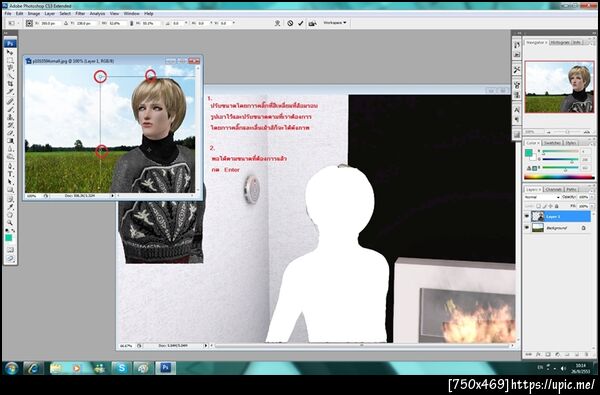The image size is (600, 395).
Task: Hide the Background layer eye icon
Action: [x=527, y=228]
